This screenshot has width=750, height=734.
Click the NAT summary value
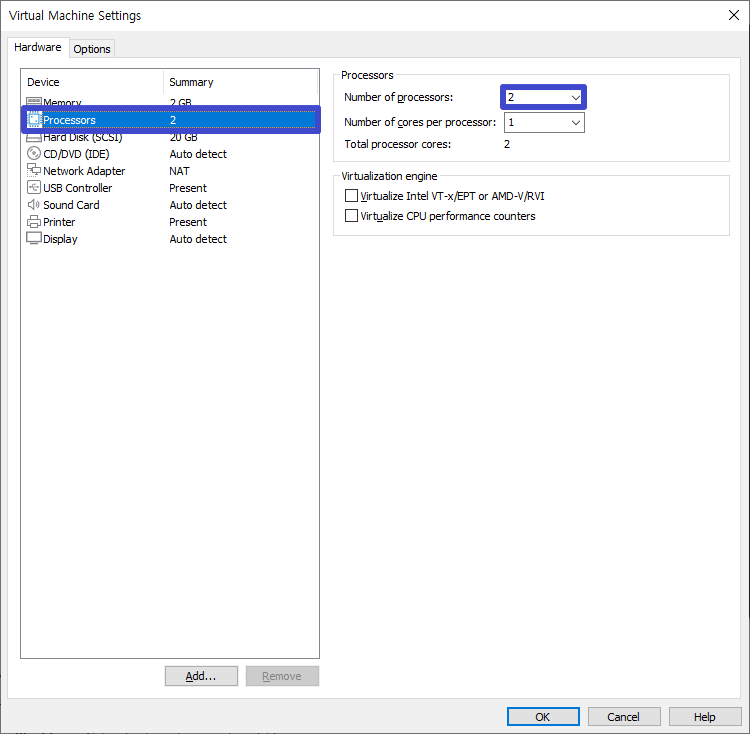(179, 171)
